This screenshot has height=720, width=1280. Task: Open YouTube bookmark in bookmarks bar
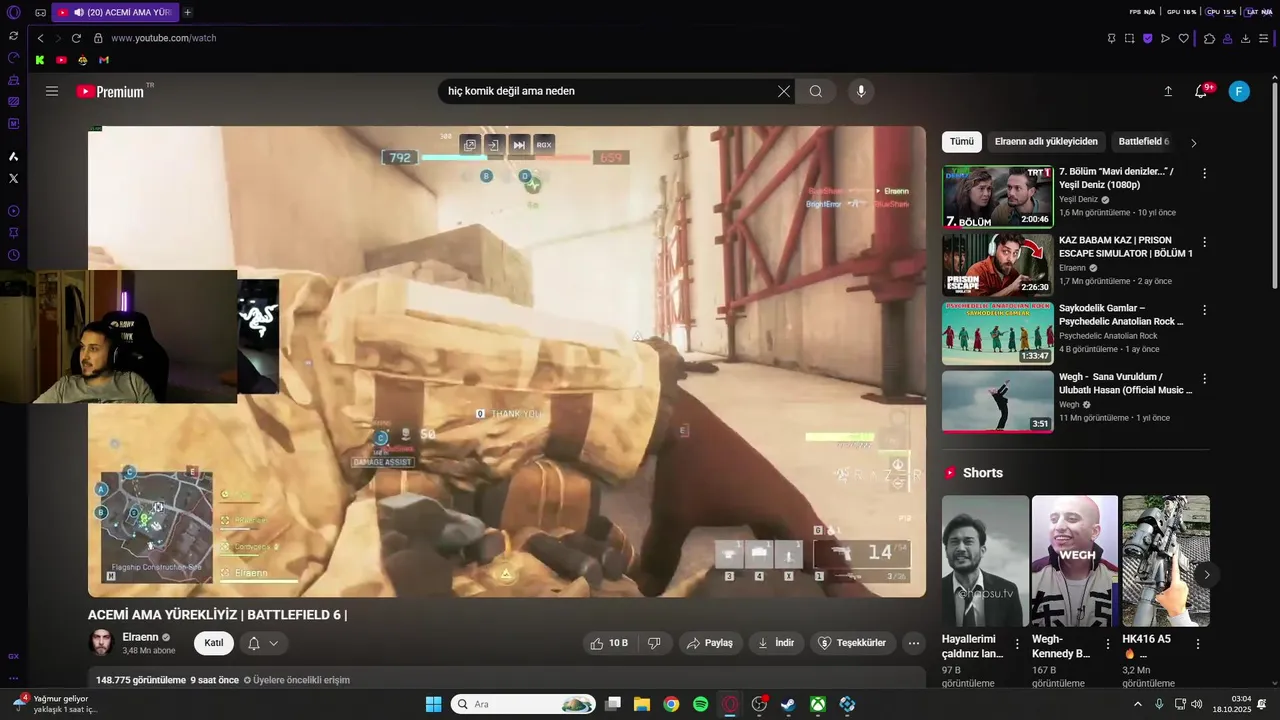pos(61,60)
